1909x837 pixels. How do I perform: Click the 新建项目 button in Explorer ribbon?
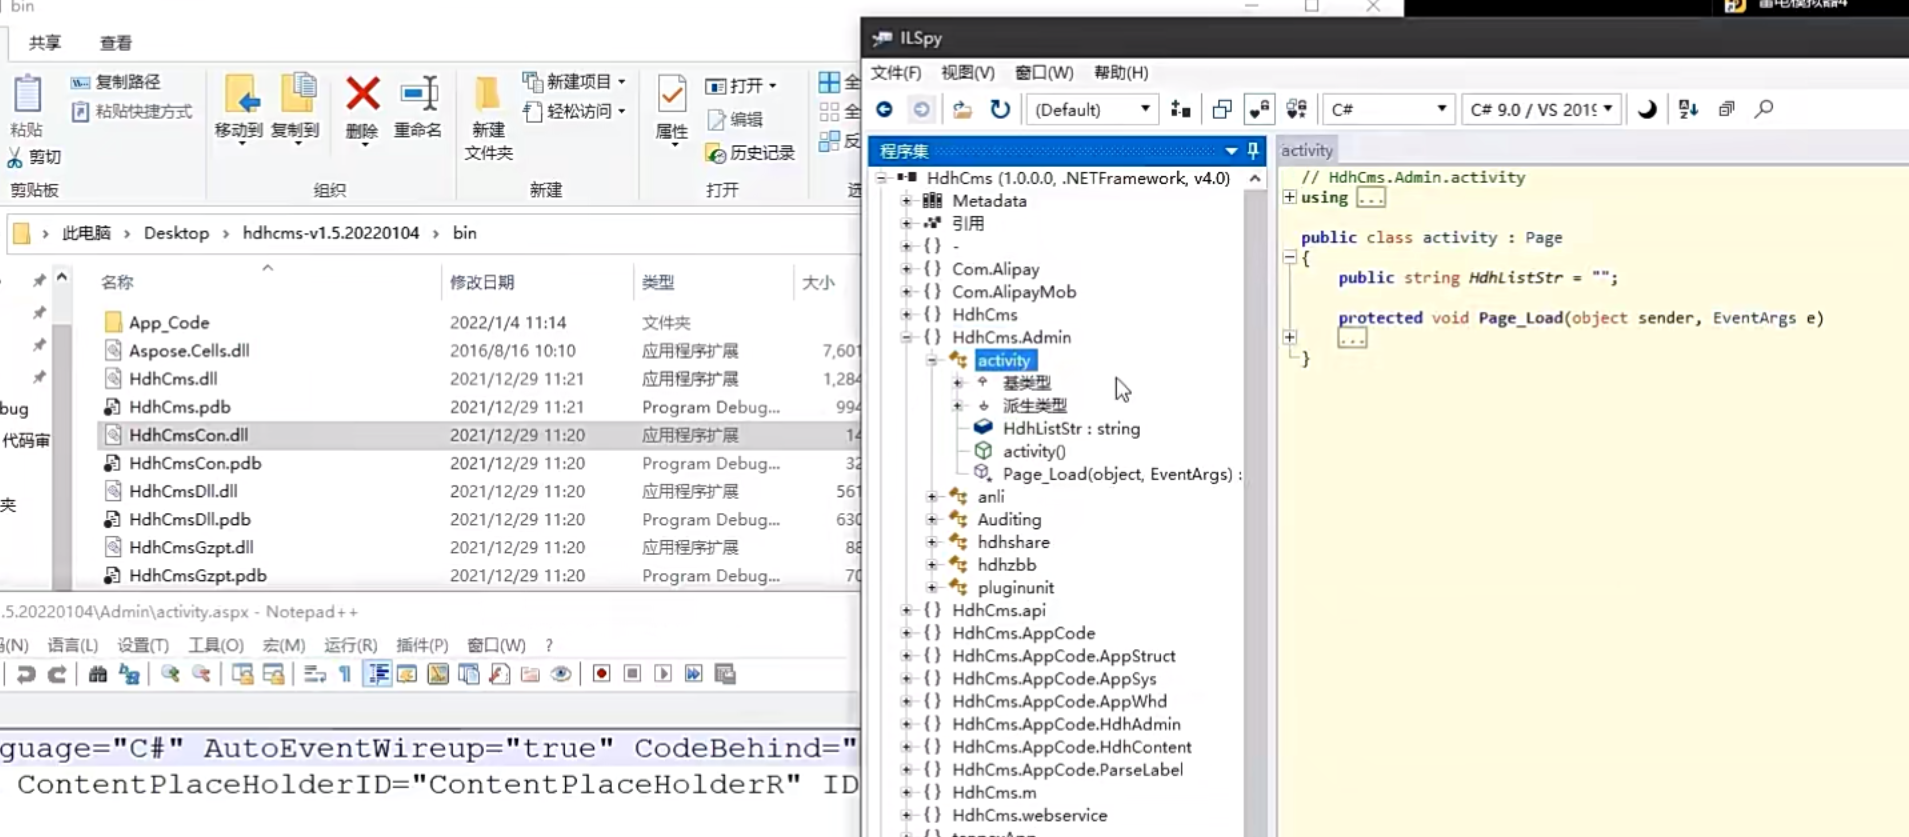coord(575,81)
